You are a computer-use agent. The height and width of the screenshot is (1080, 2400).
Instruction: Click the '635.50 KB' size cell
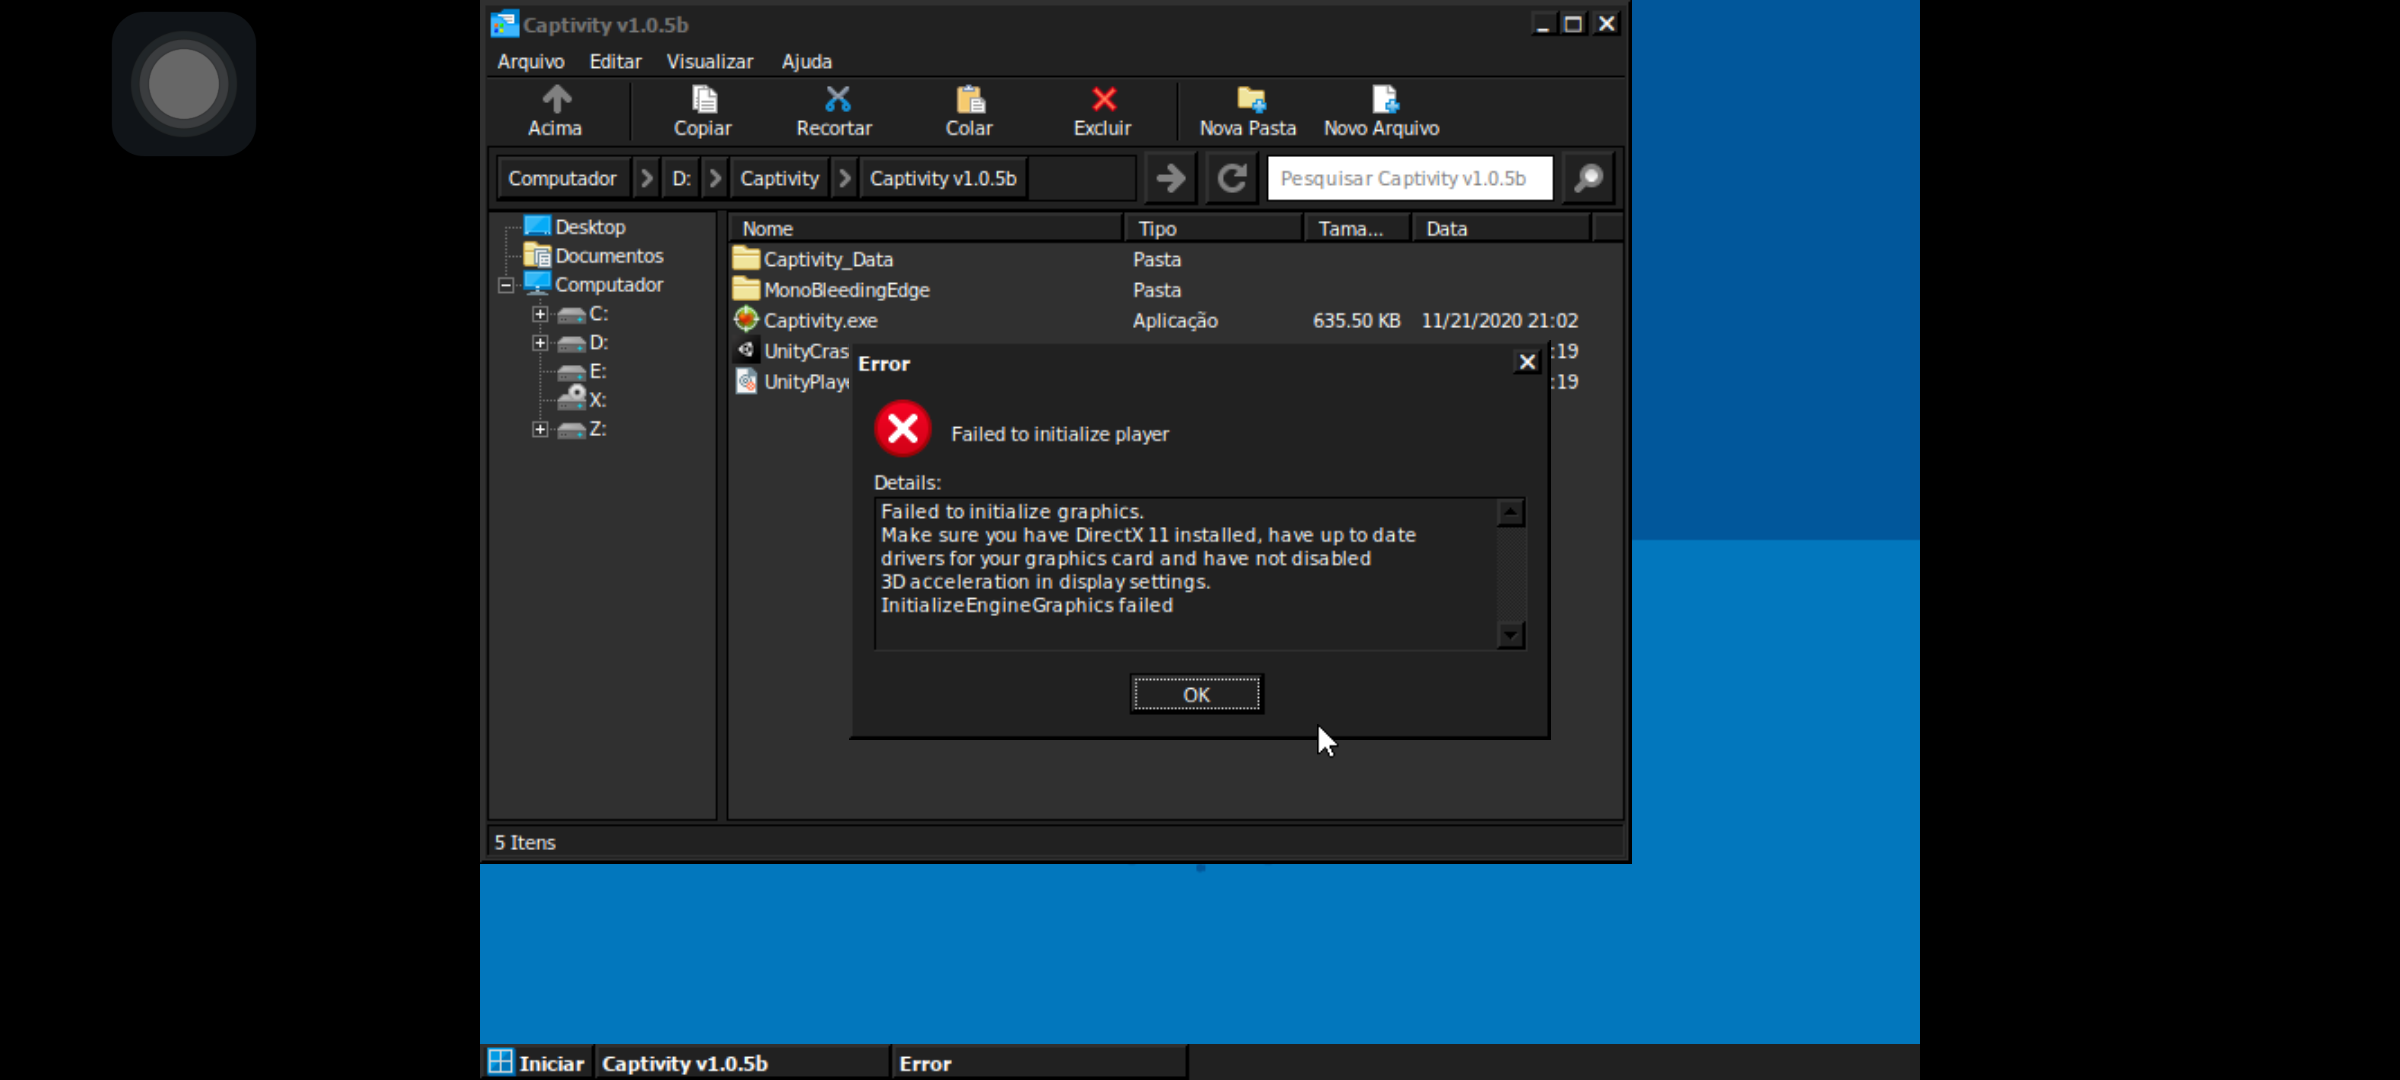pos(1356,321)
